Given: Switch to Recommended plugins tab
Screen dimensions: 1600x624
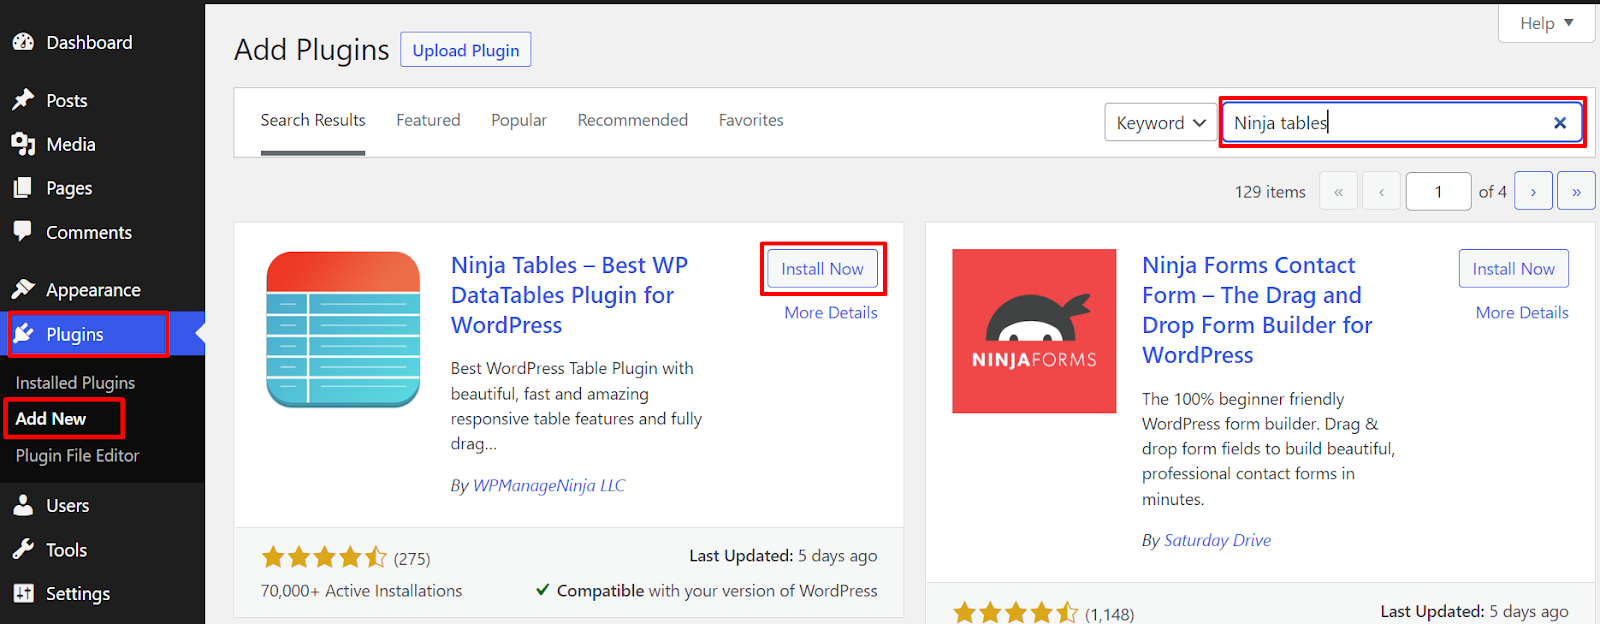Looking at the screenshot, I should 633,120.
